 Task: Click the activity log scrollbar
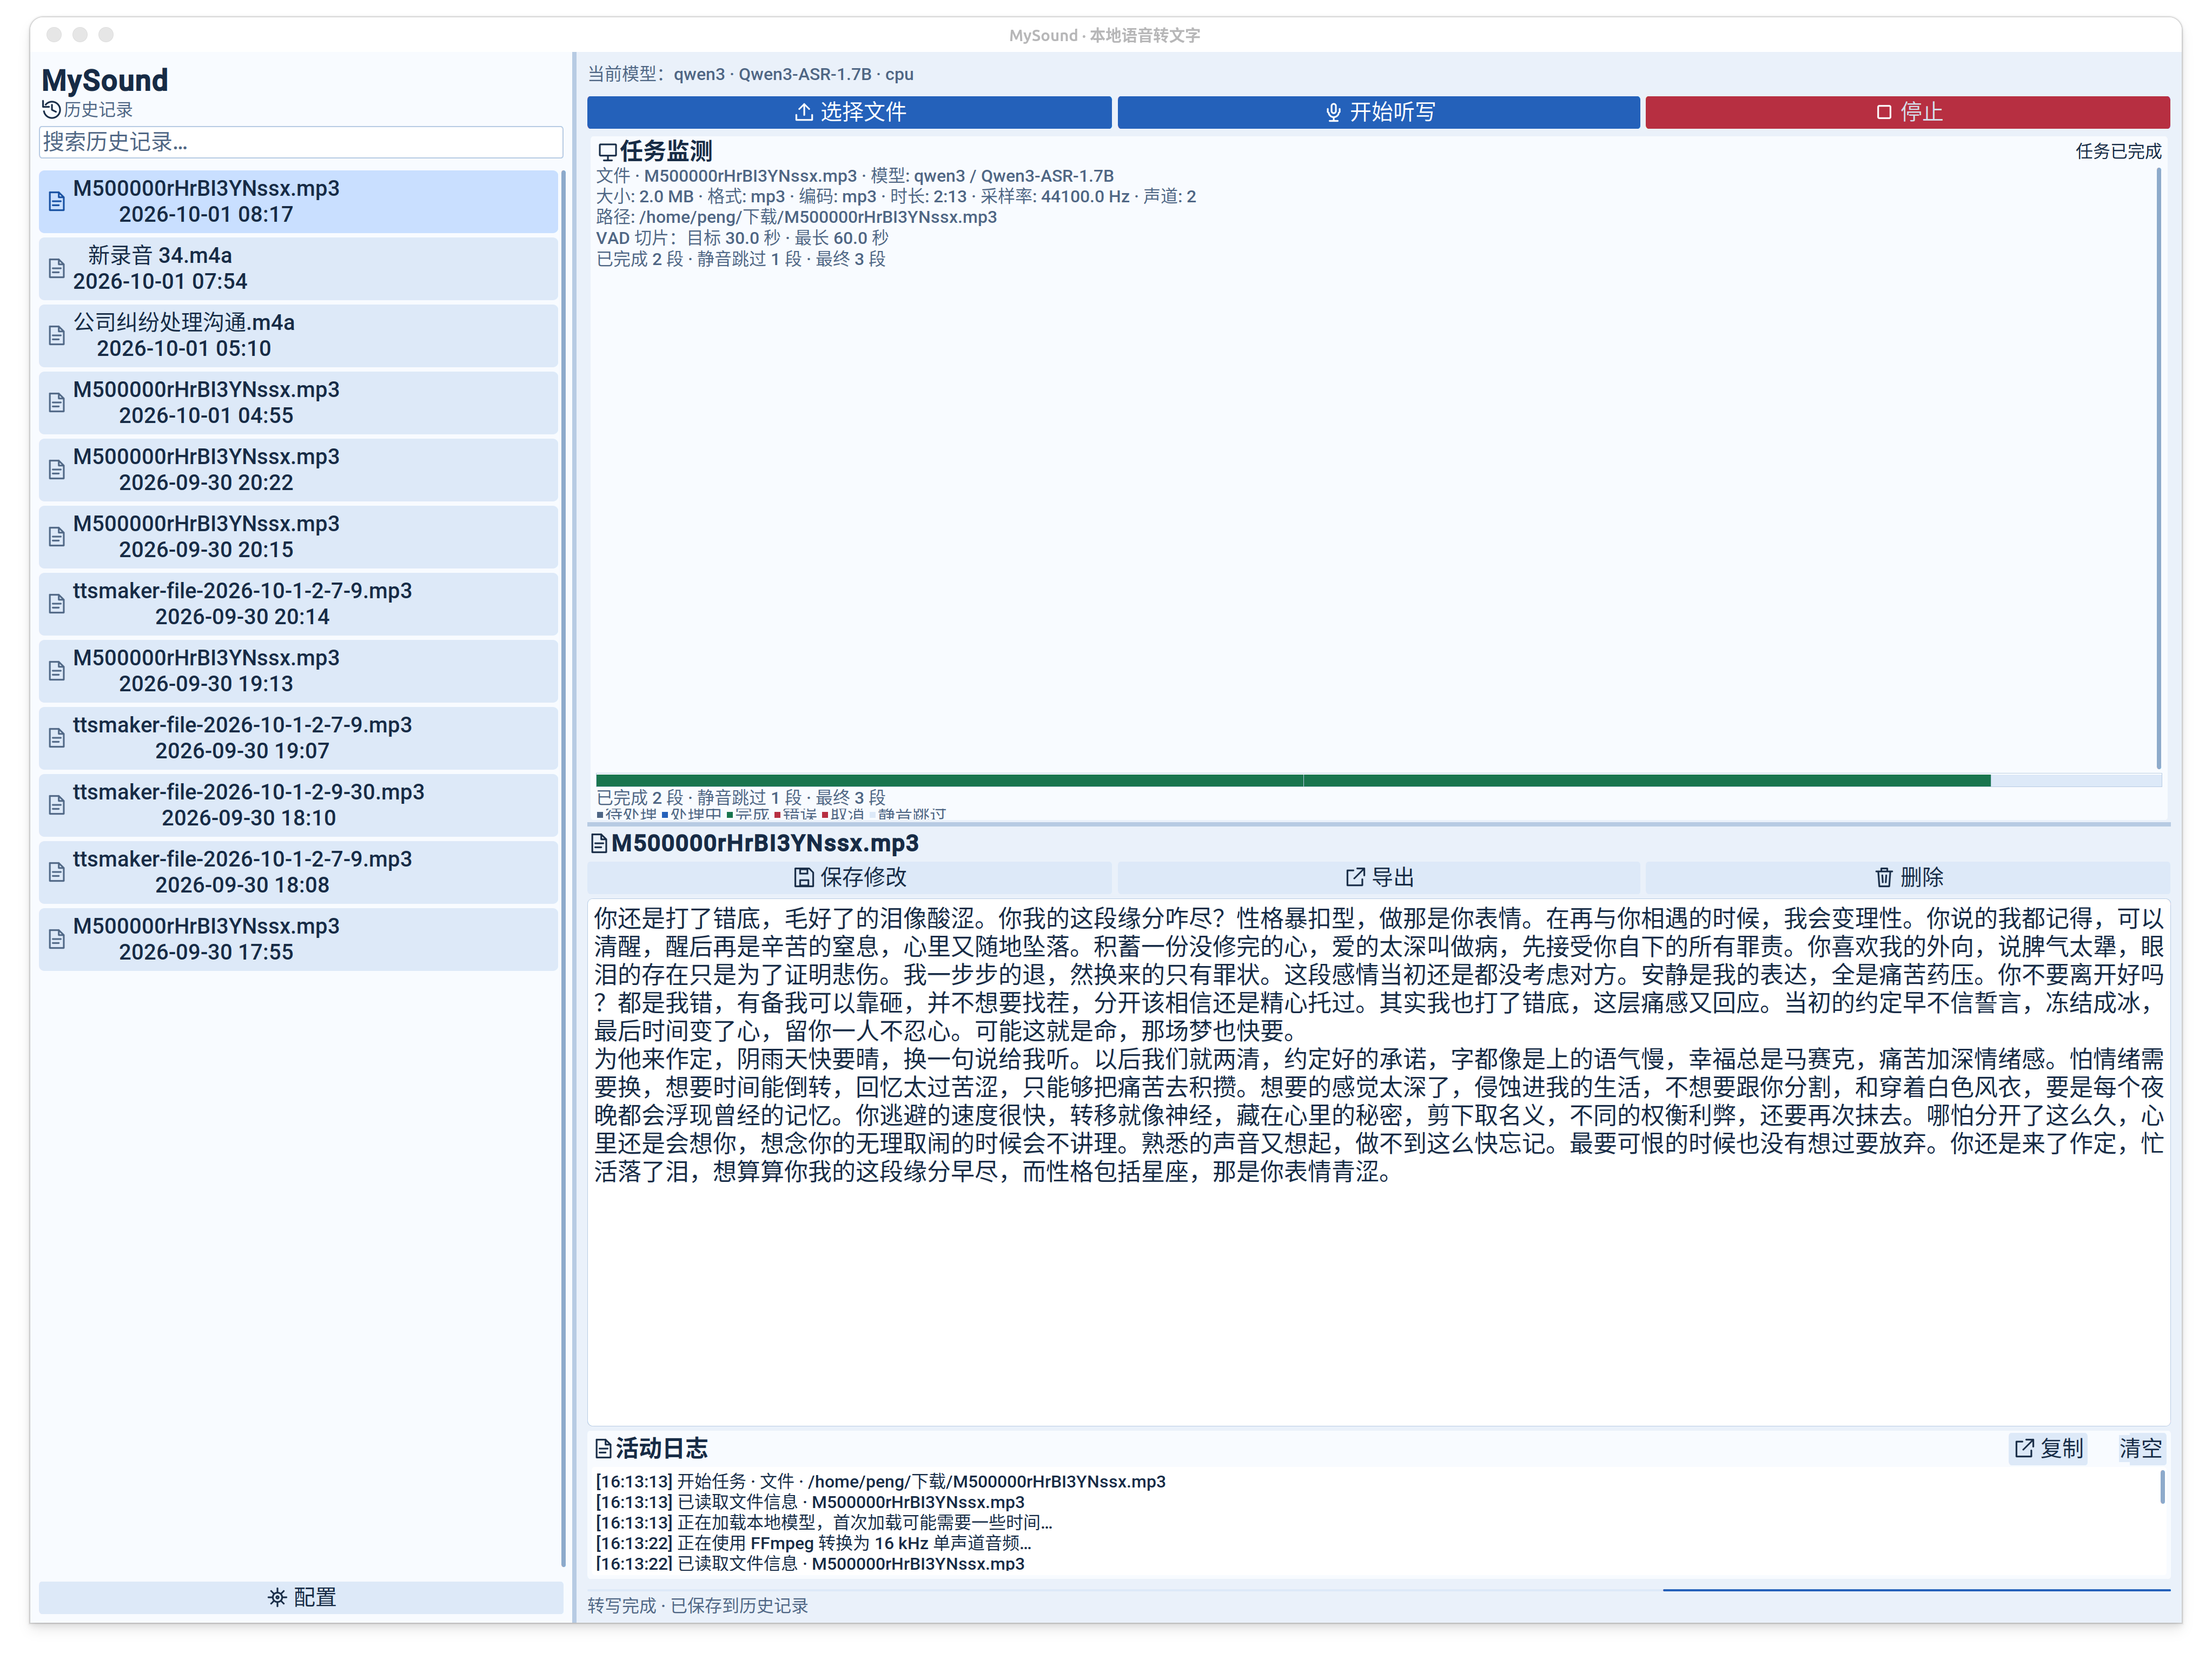click(2162, 1486)
